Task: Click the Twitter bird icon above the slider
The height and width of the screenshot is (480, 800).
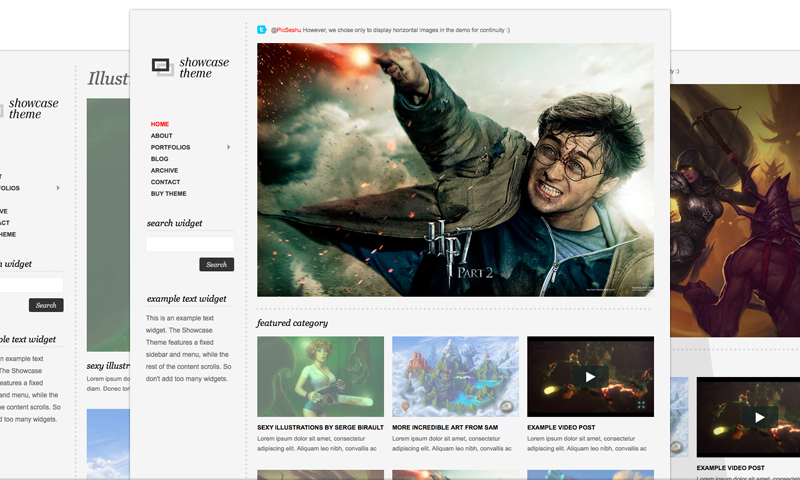Action: click(262, 30)
